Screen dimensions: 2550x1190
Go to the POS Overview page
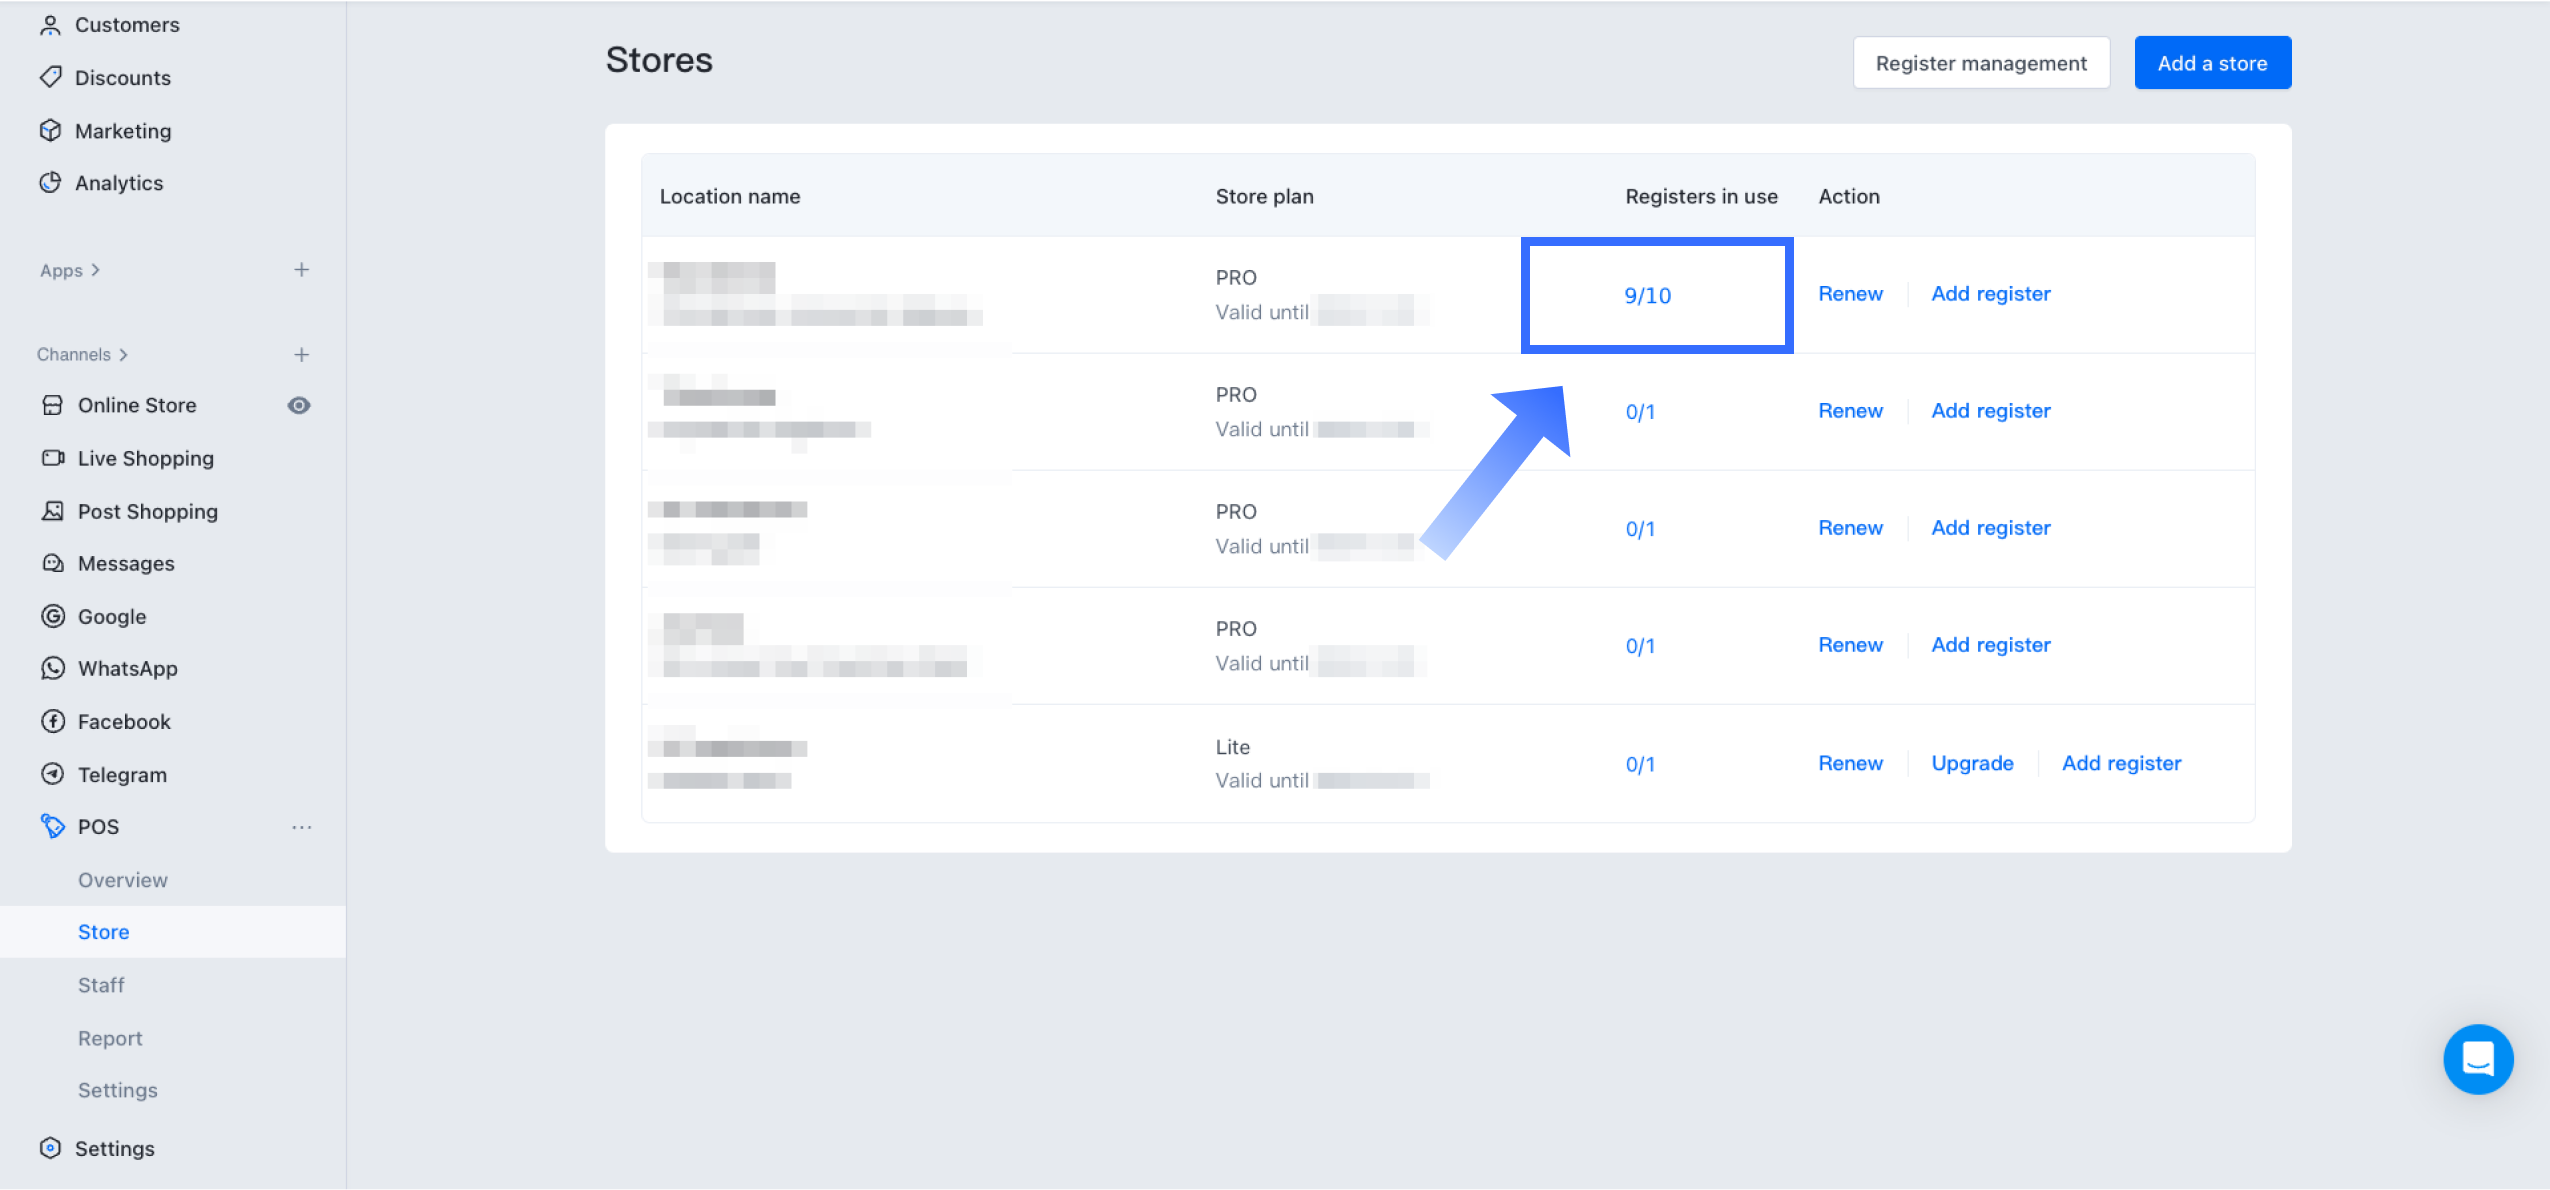point(123,880)
